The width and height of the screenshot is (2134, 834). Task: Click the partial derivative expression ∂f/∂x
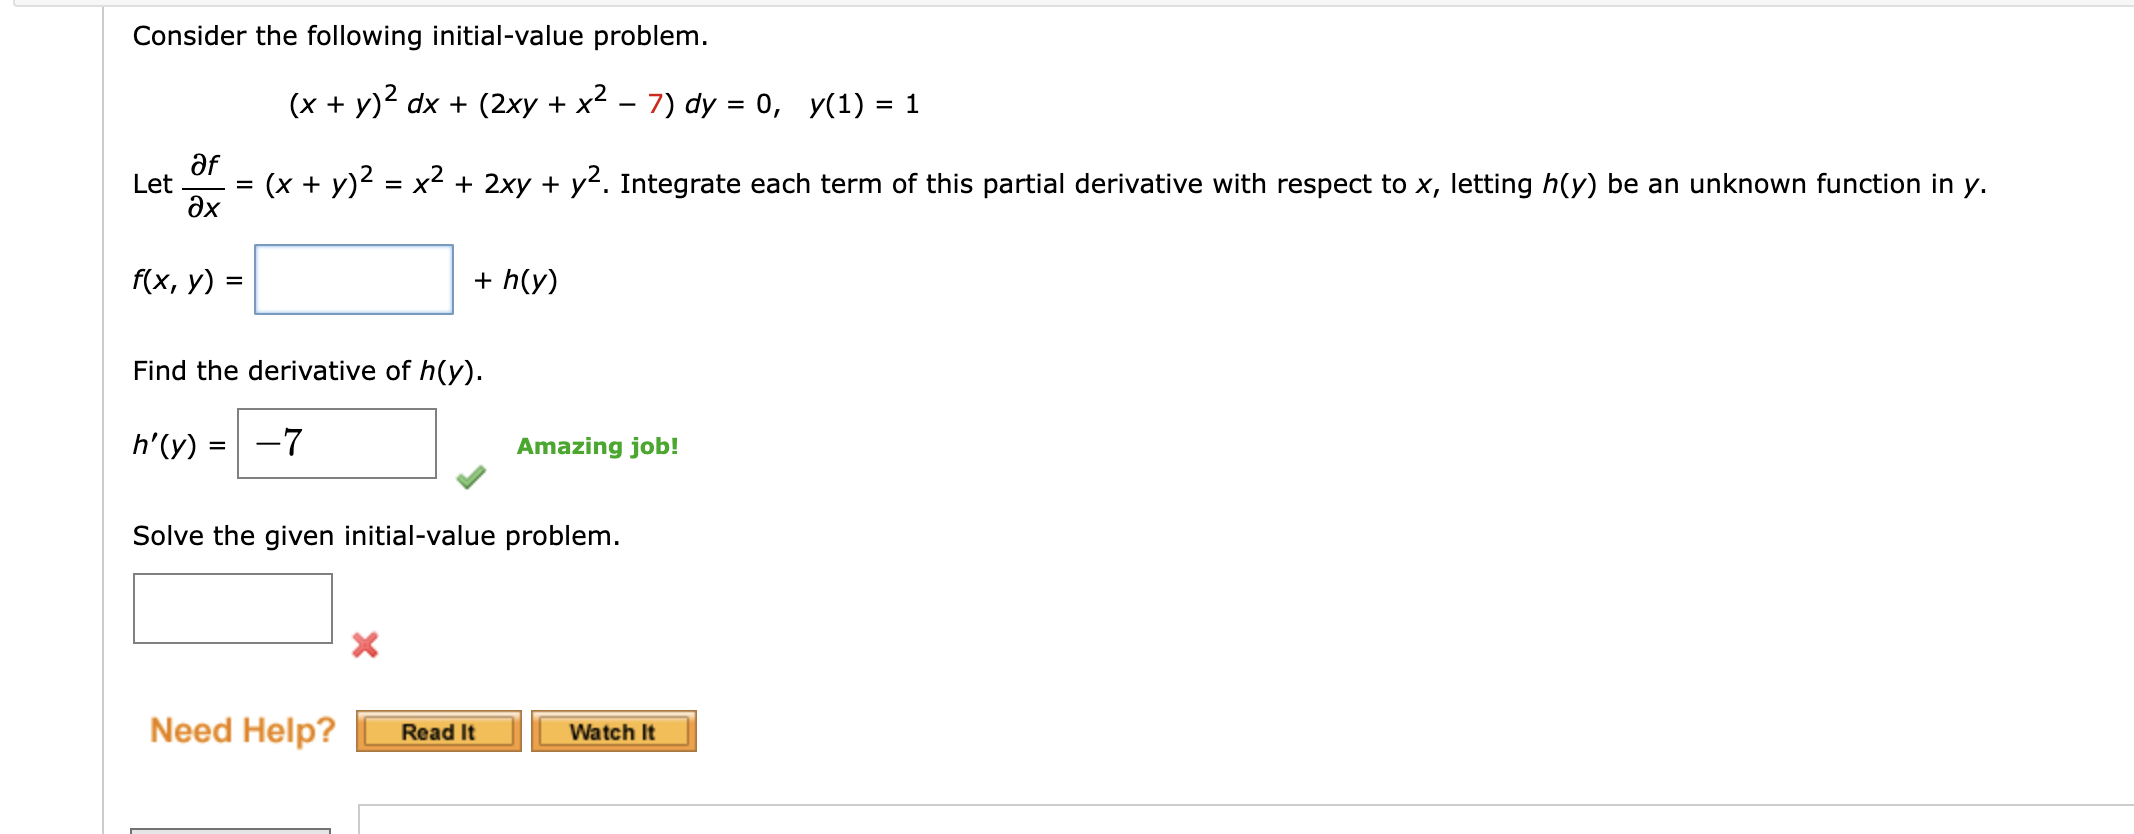click(x=205, y=185)
